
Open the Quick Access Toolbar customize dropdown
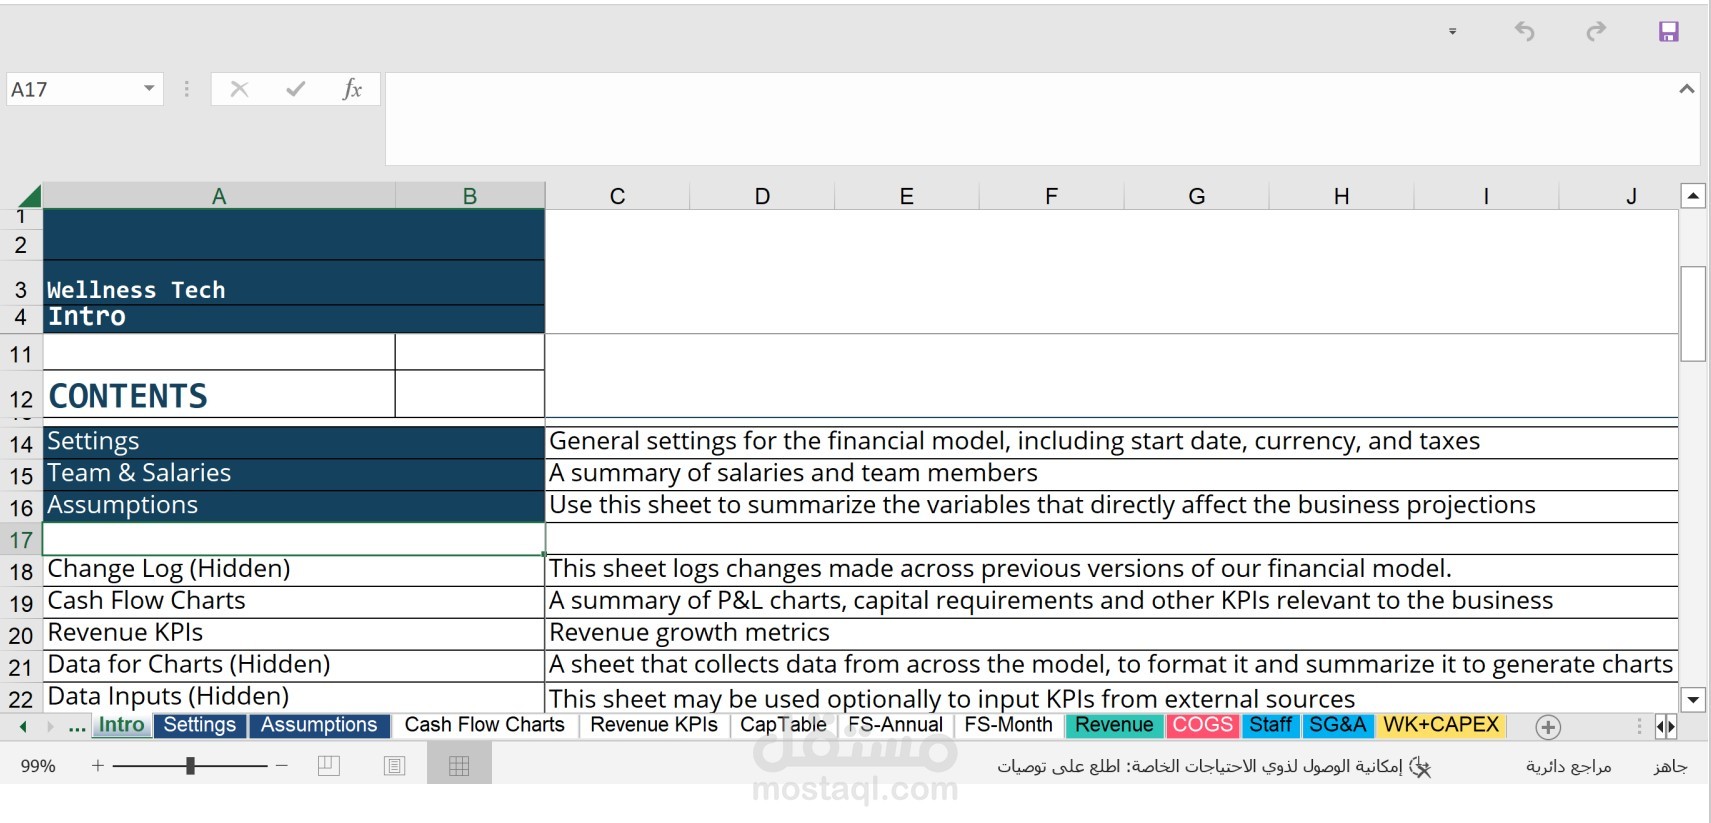[1452, 32]
